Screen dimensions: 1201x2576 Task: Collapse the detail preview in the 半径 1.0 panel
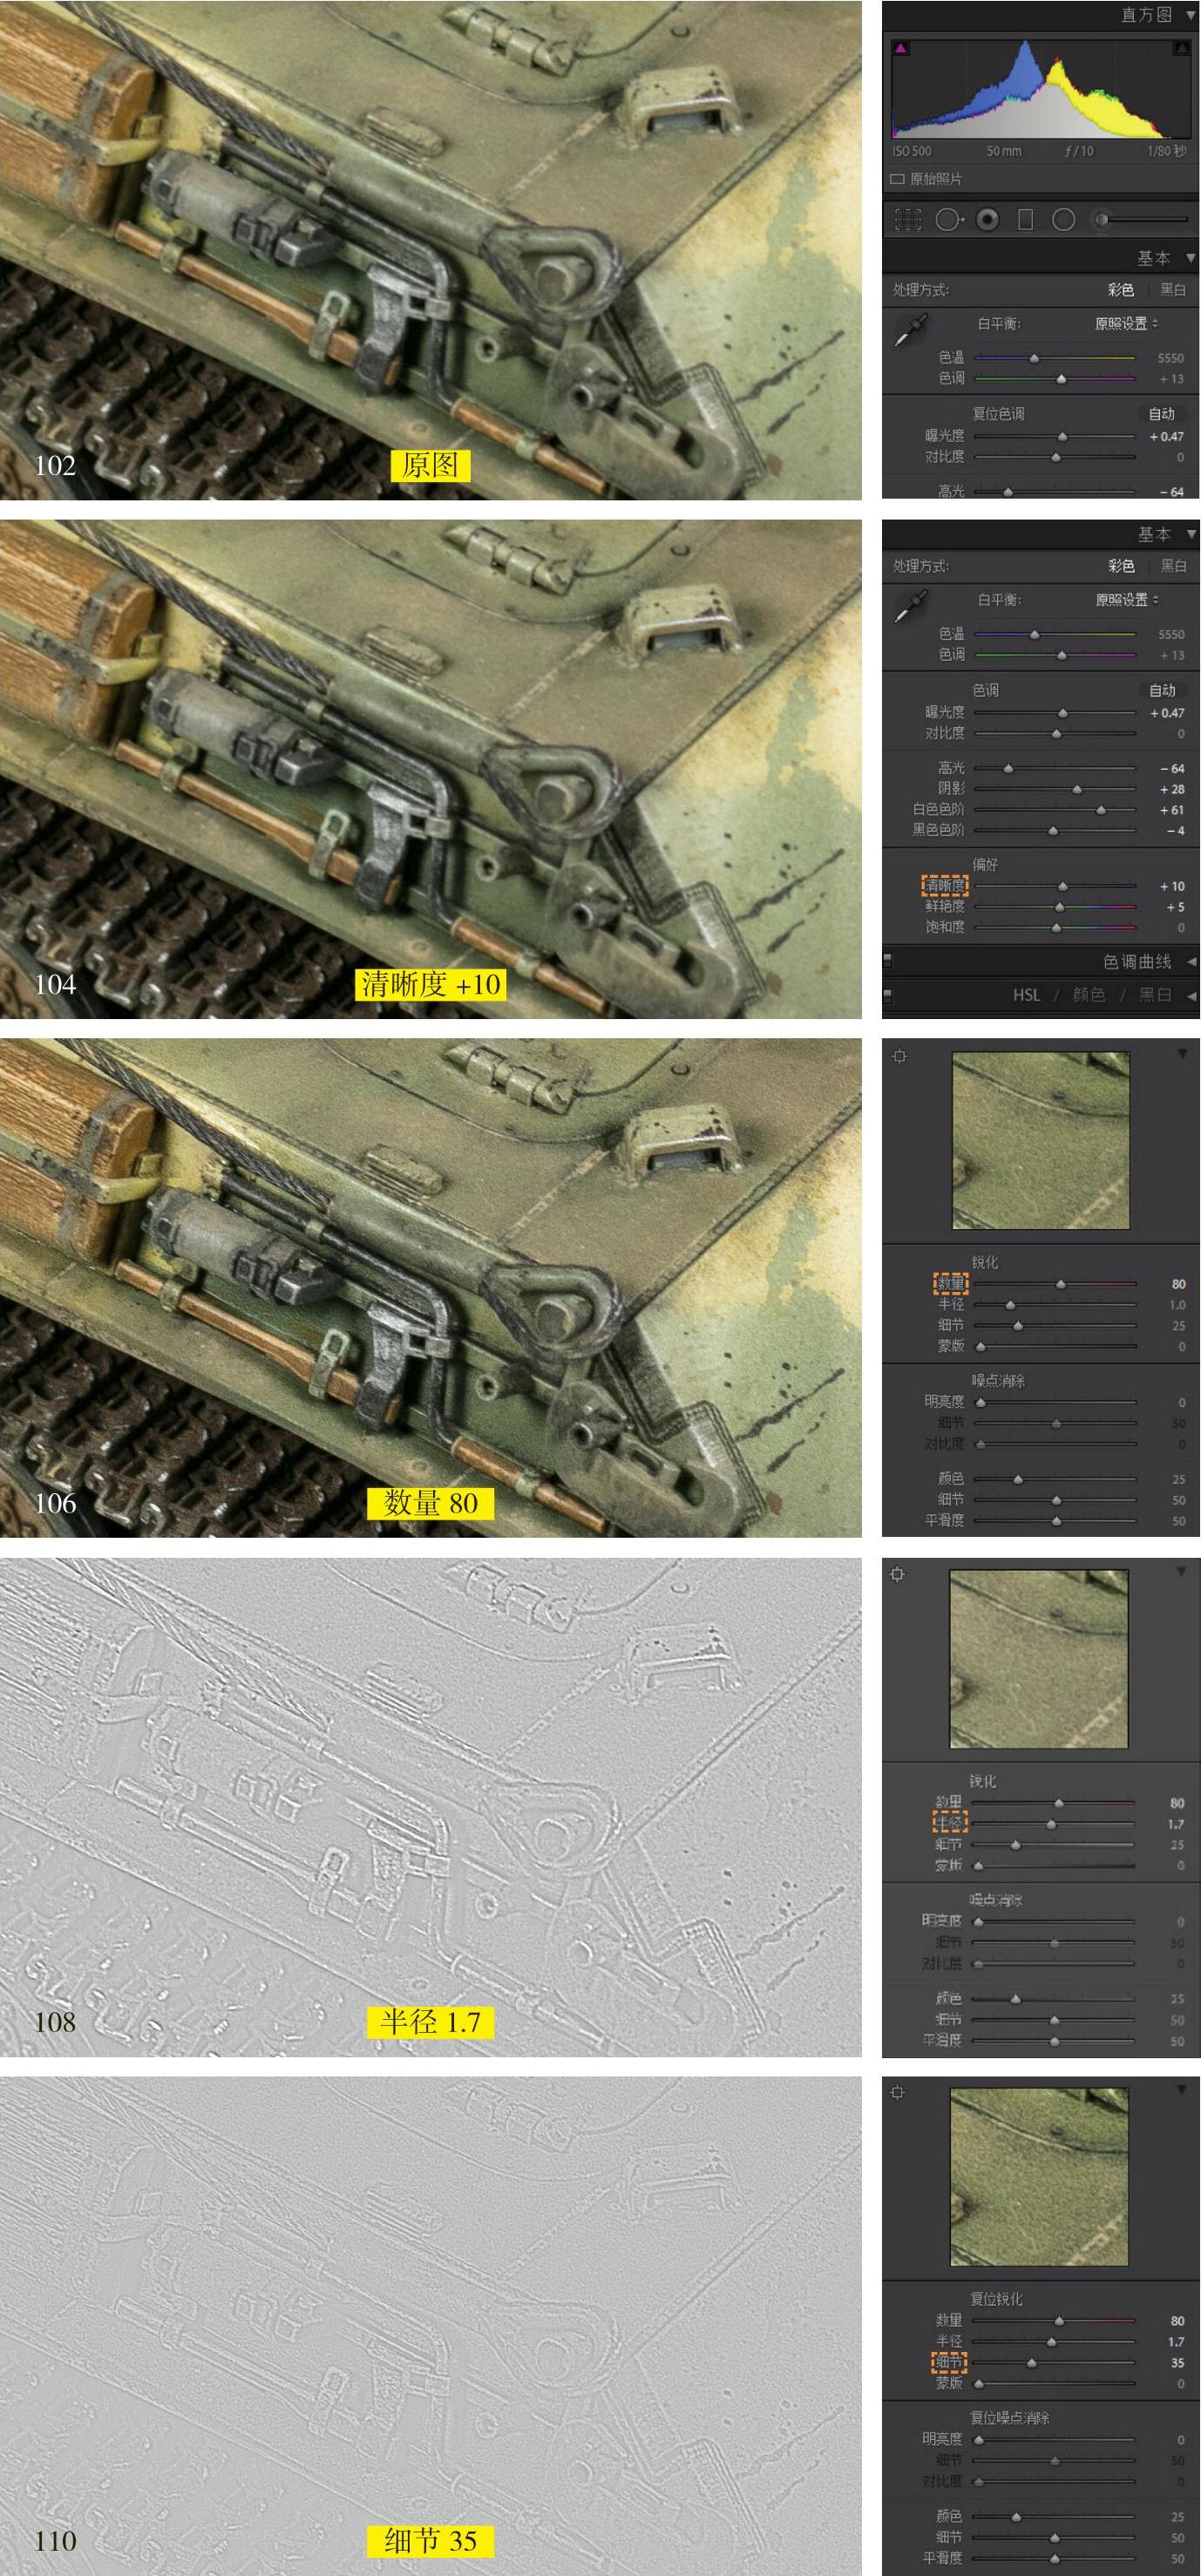(x=1182, y=1053)
